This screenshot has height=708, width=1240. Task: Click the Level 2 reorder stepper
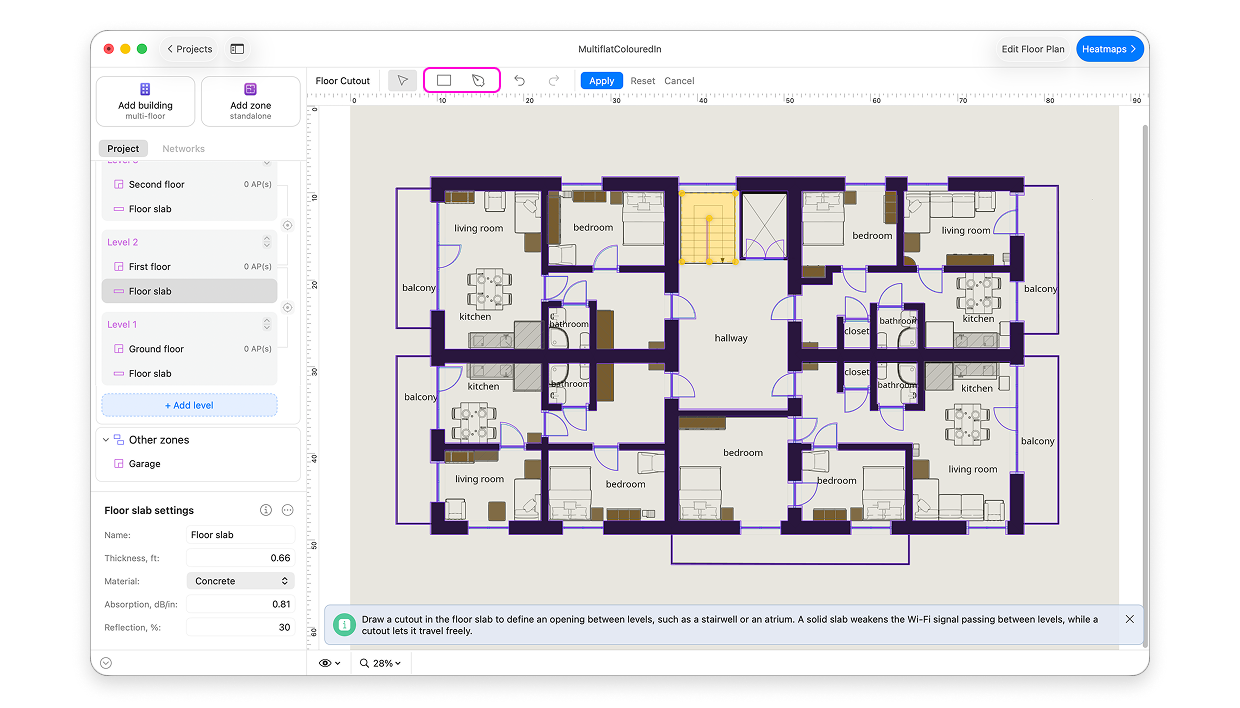coord(267,242)
